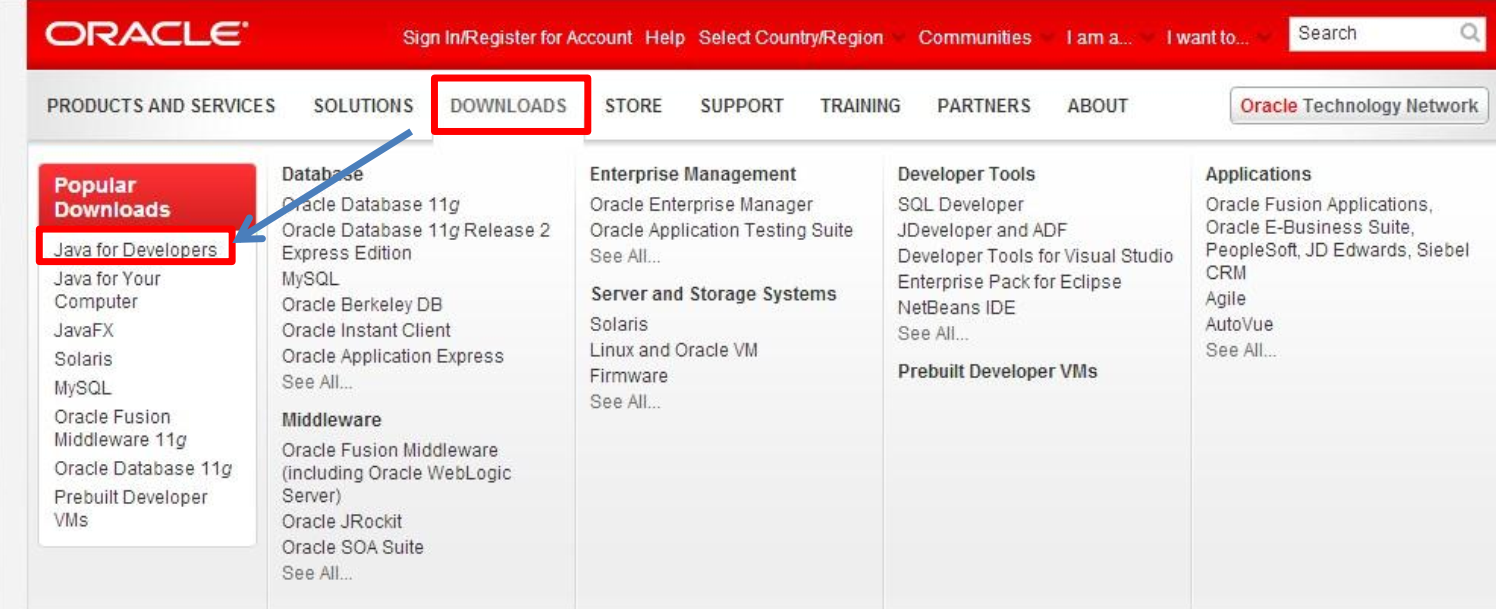Open MySQL under Database section
Viewport: 1496px width, 609px height.
pyautogui.click(x=310, y=279)
